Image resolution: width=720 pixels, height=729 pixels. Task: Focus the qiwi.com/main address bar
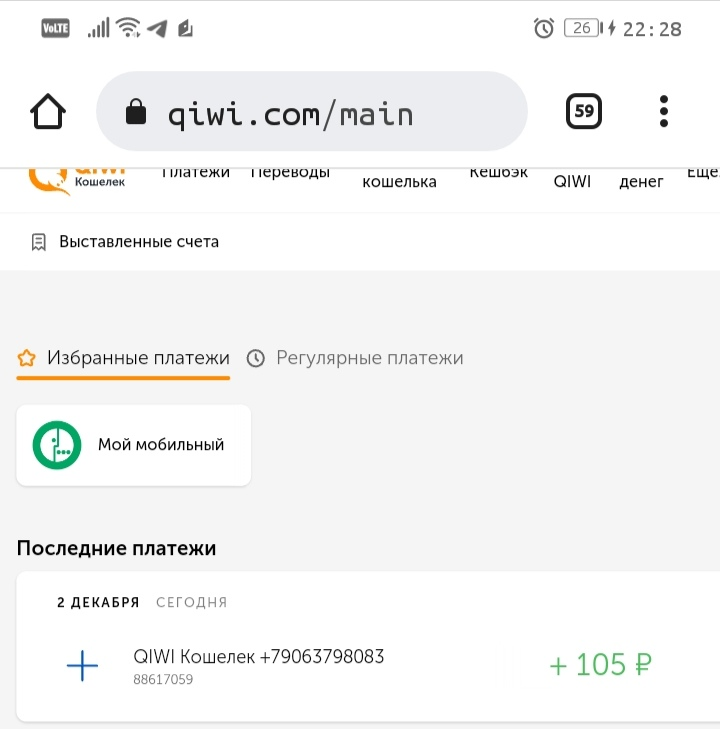point(311,111)
